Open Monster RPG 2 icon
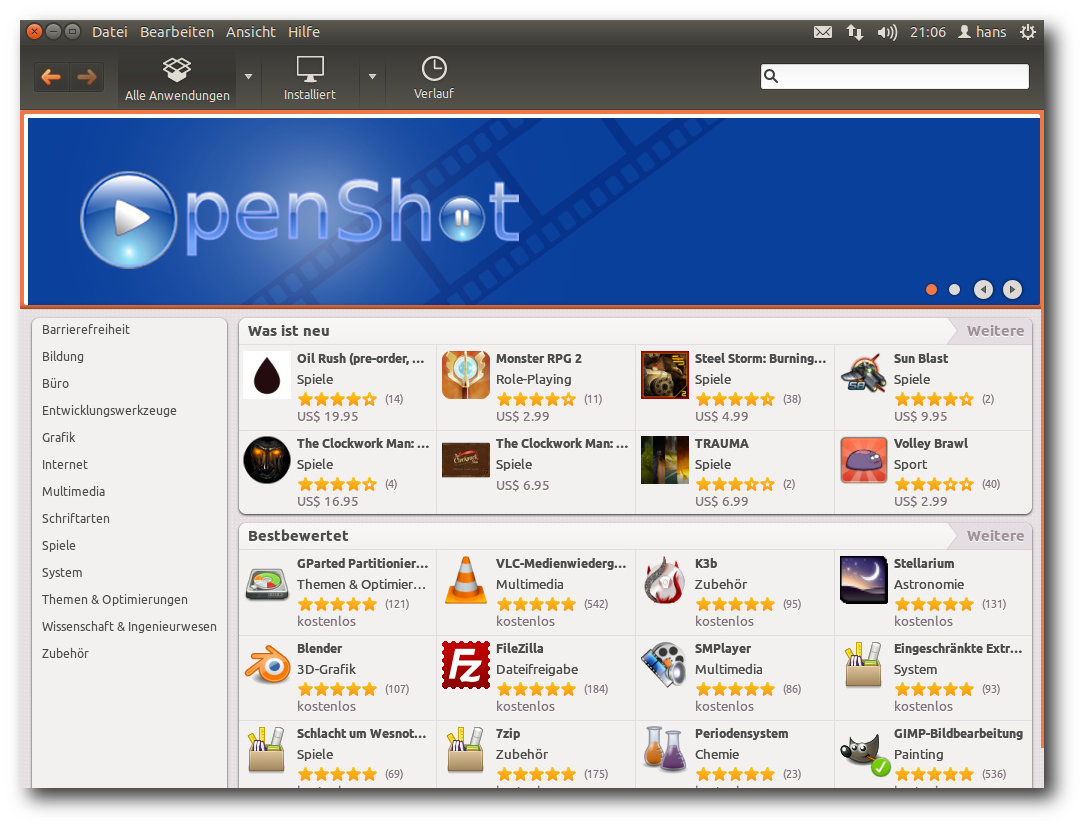1084x828 pixels. (466, 375)
